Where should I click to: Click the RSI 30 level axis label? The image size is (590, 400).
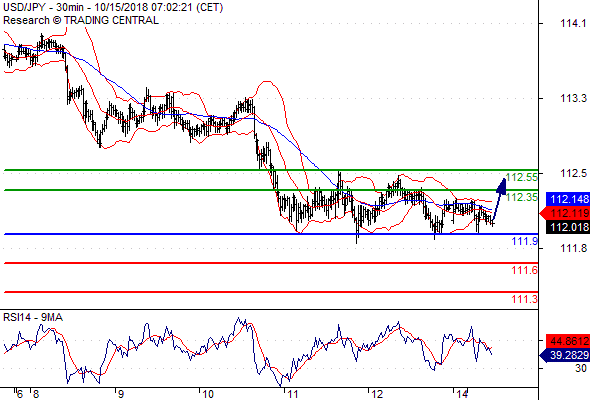pos(581,368)
